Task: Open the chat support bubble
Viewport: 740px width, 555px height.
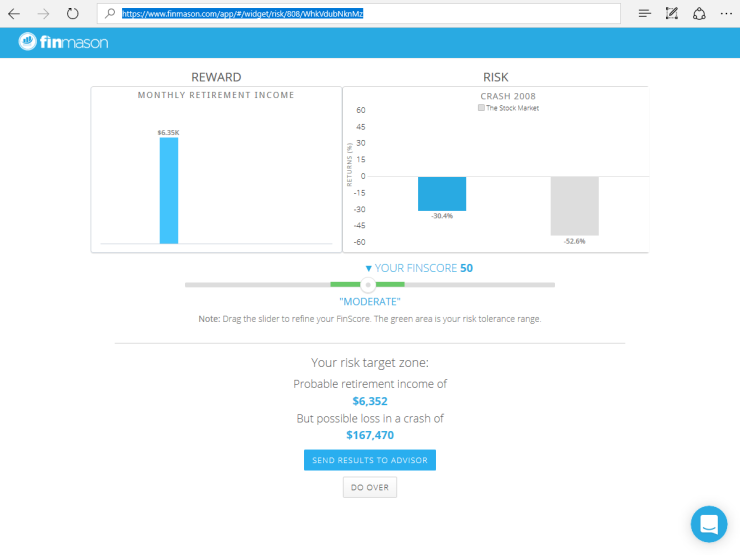Action: tap(709, 524)
